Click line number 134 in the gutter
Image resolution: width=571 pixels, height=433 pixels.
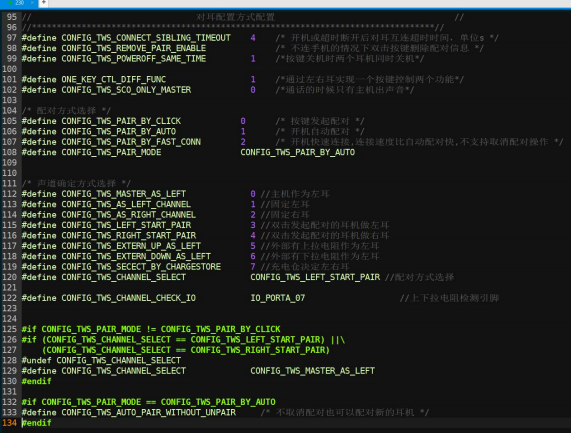(9, 423)
